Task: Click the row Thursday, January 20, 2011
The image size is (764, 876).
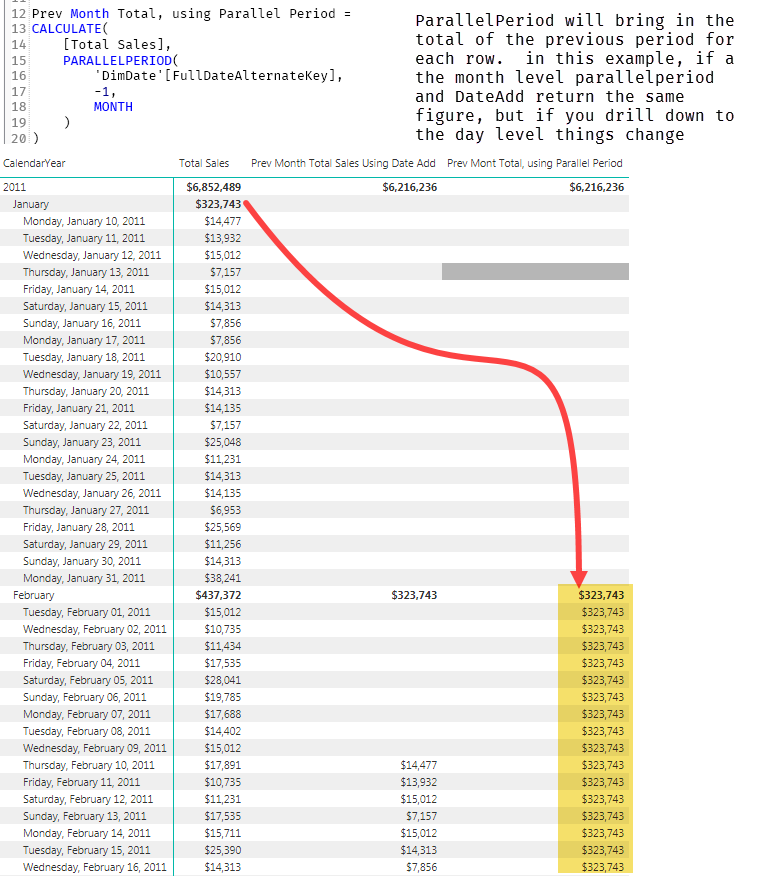Action: click(314, 391)
